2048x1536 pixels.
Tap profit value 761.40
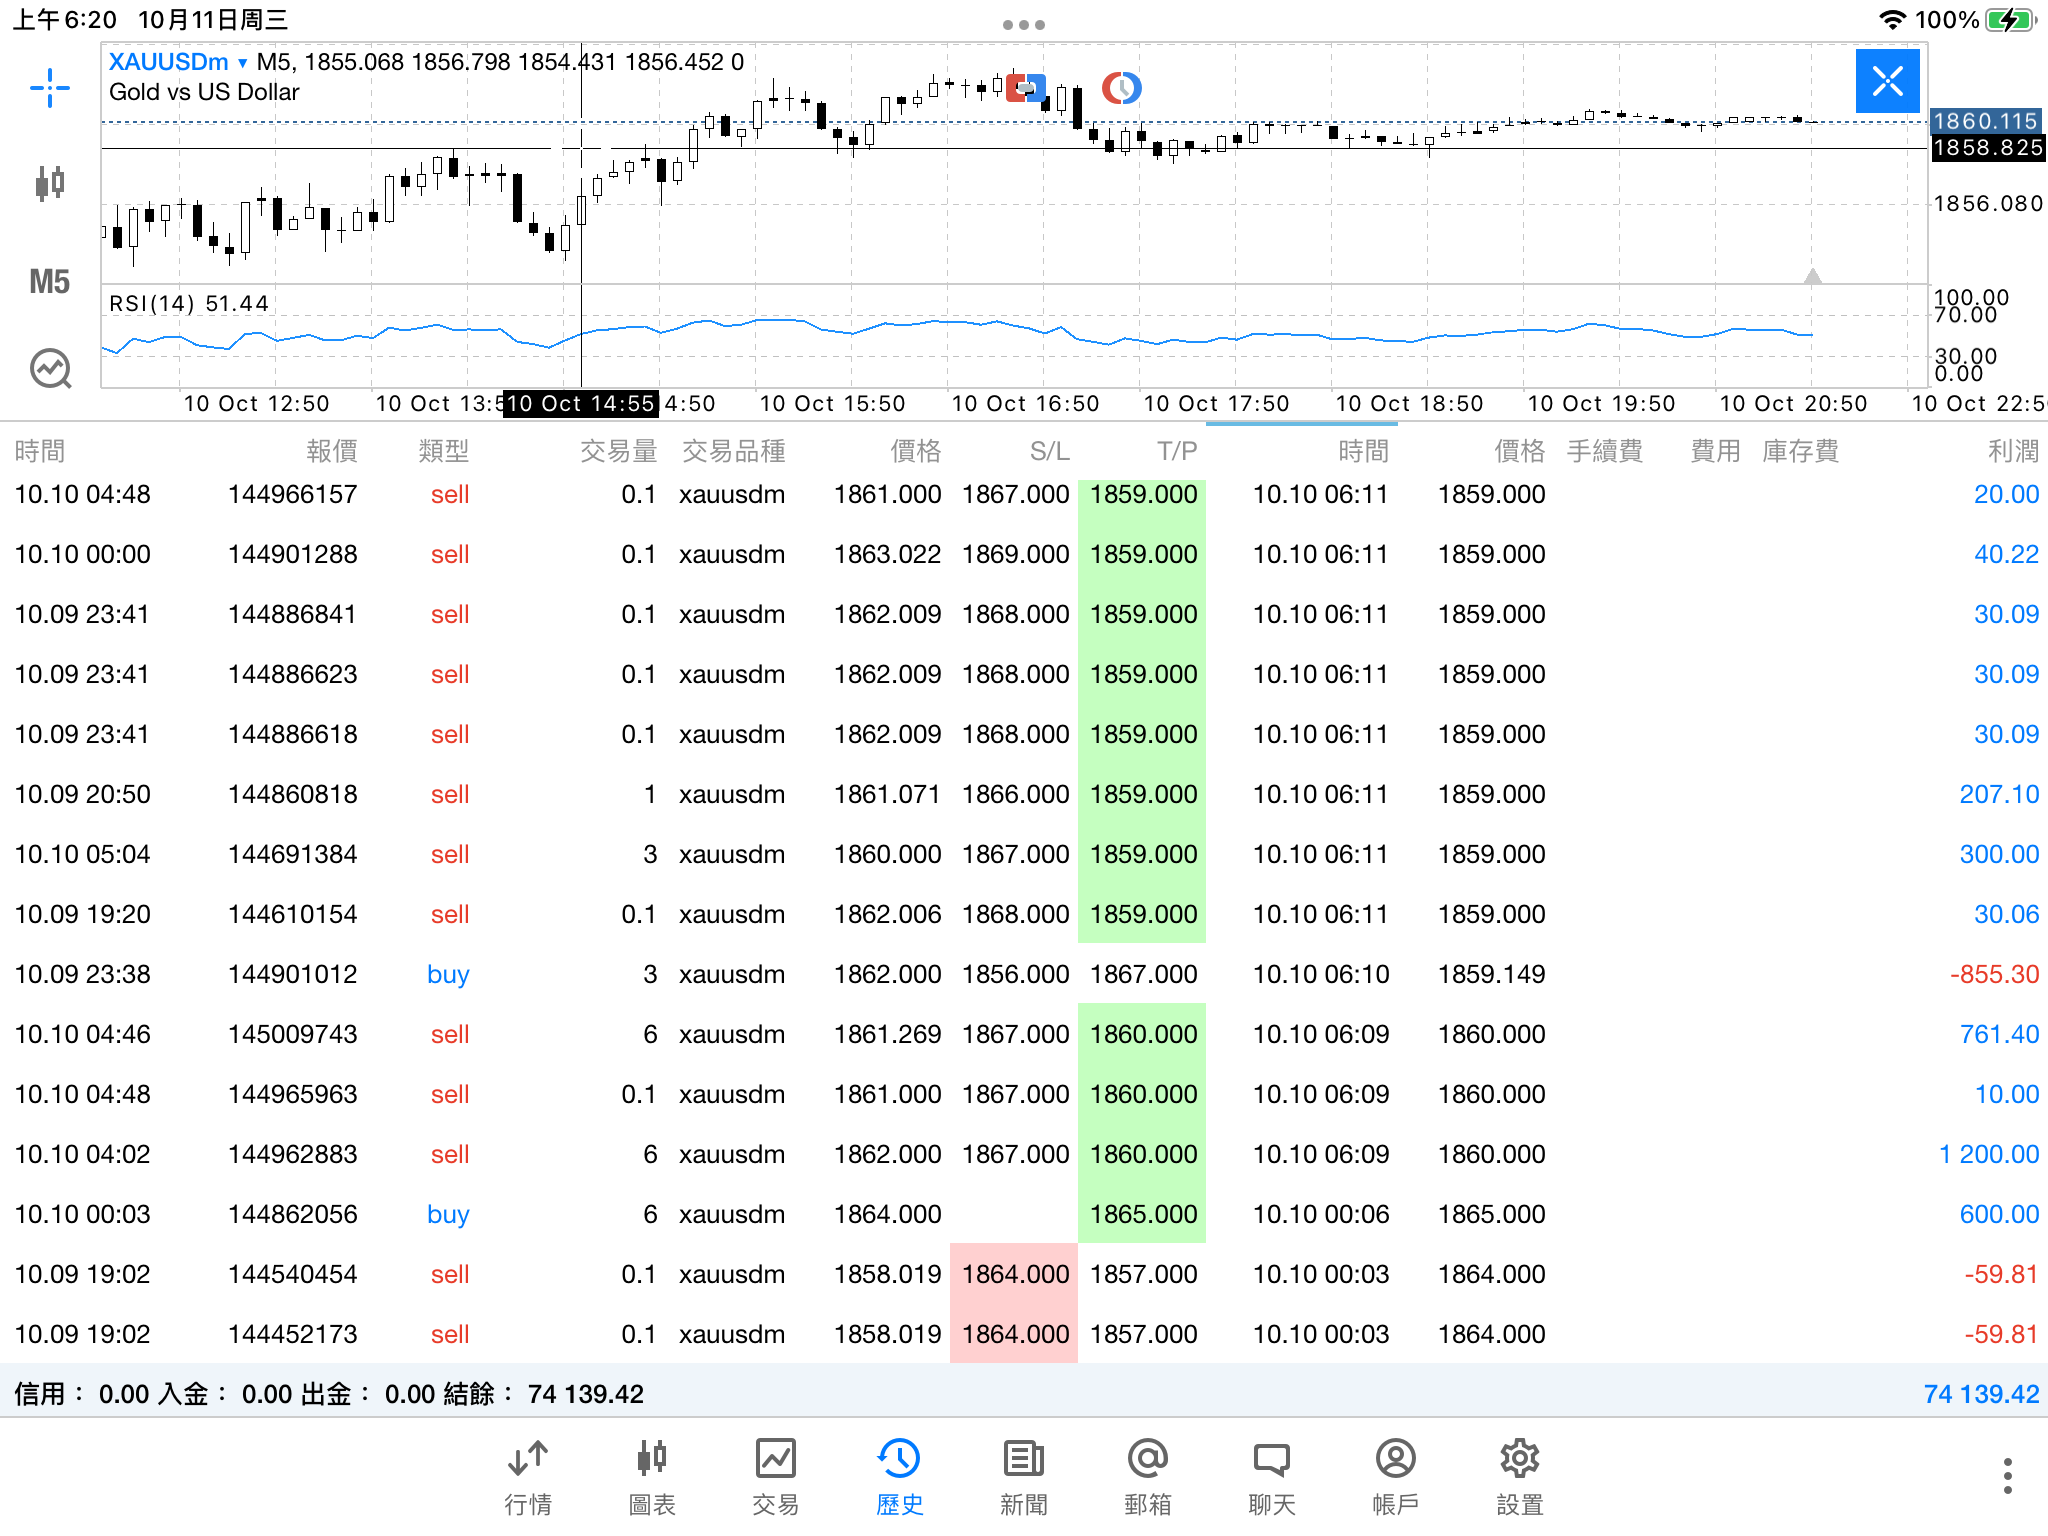tap(1999, 1034)
